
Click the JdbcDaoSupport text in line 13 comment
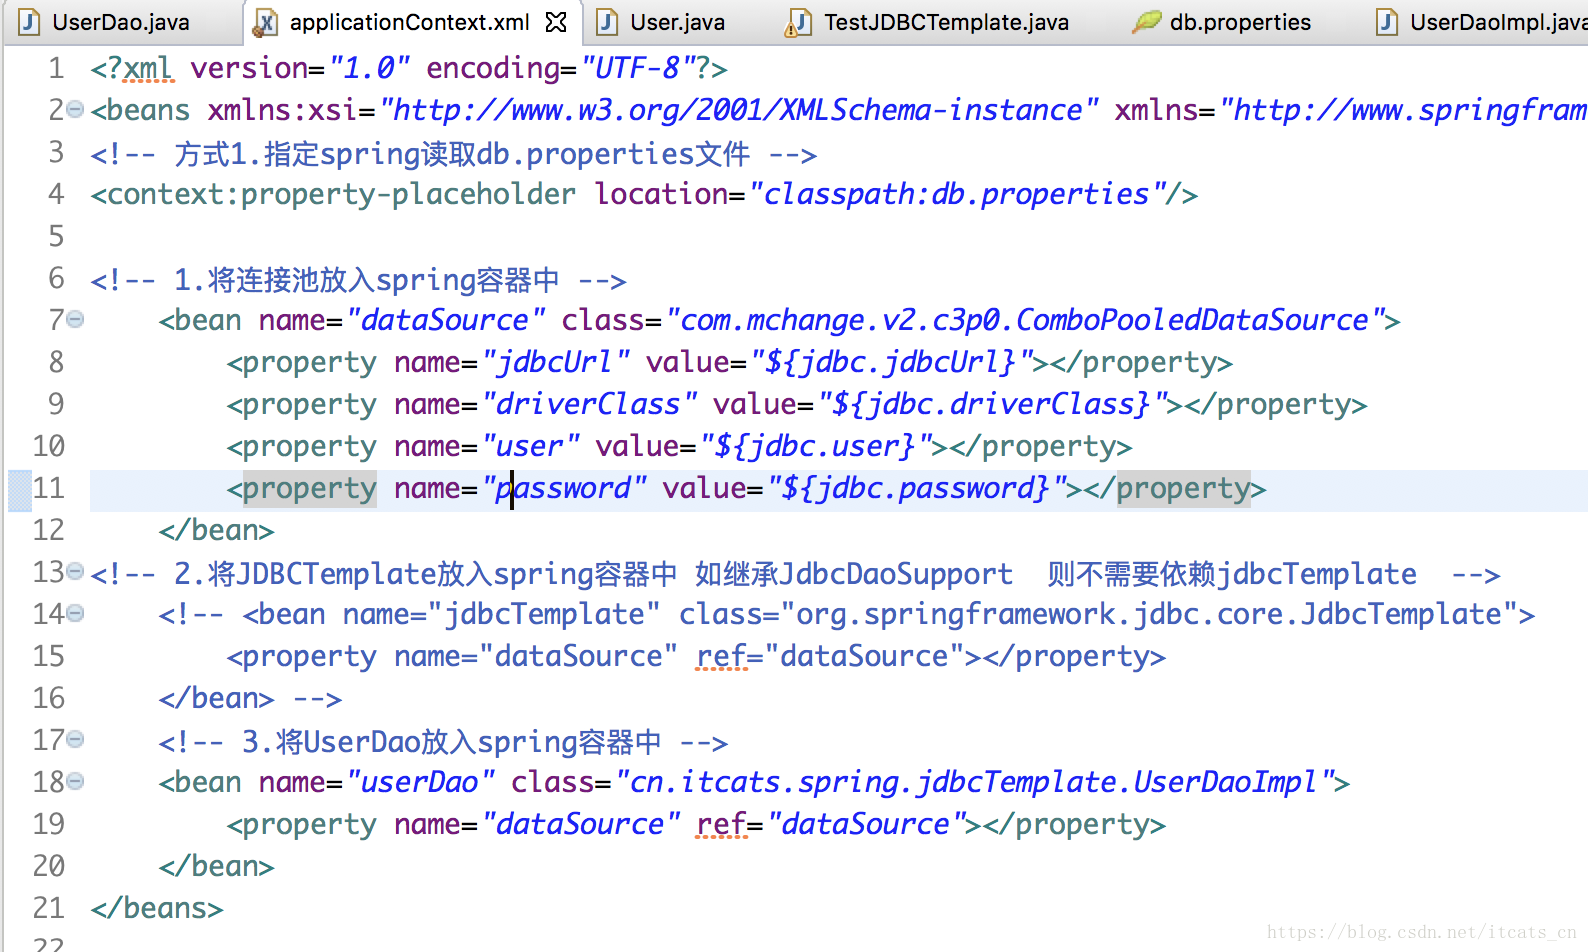(x=896, y=574)
